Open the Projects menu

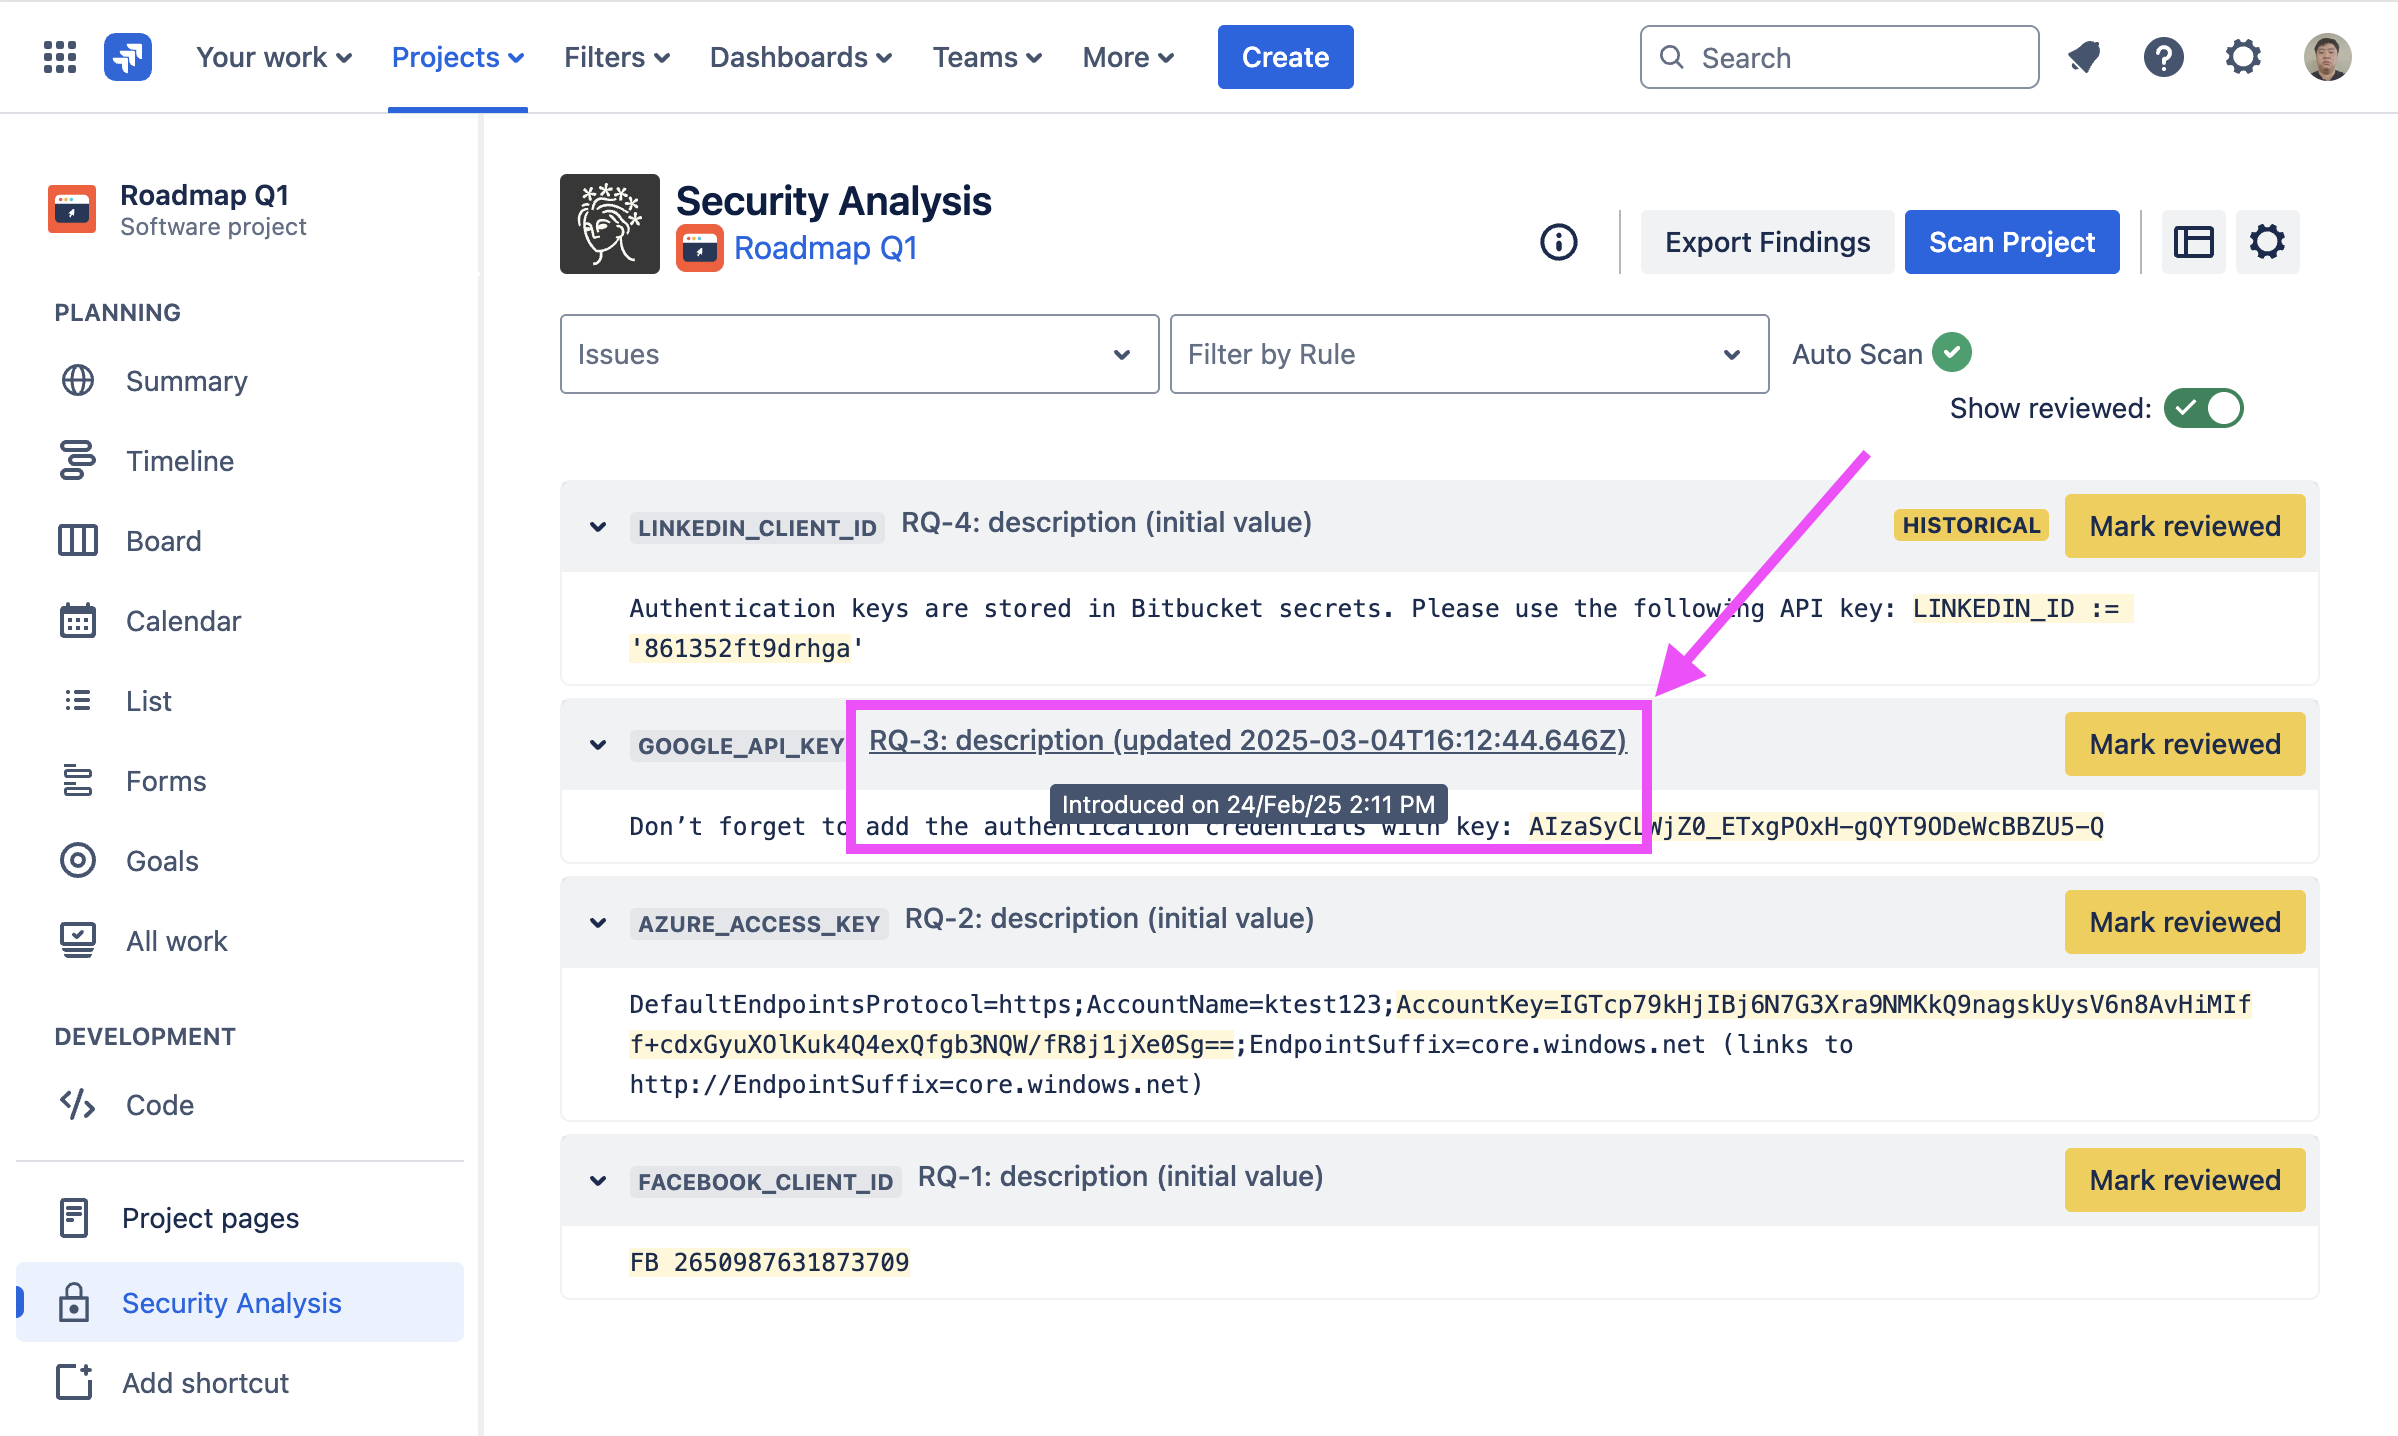[457, 57]
